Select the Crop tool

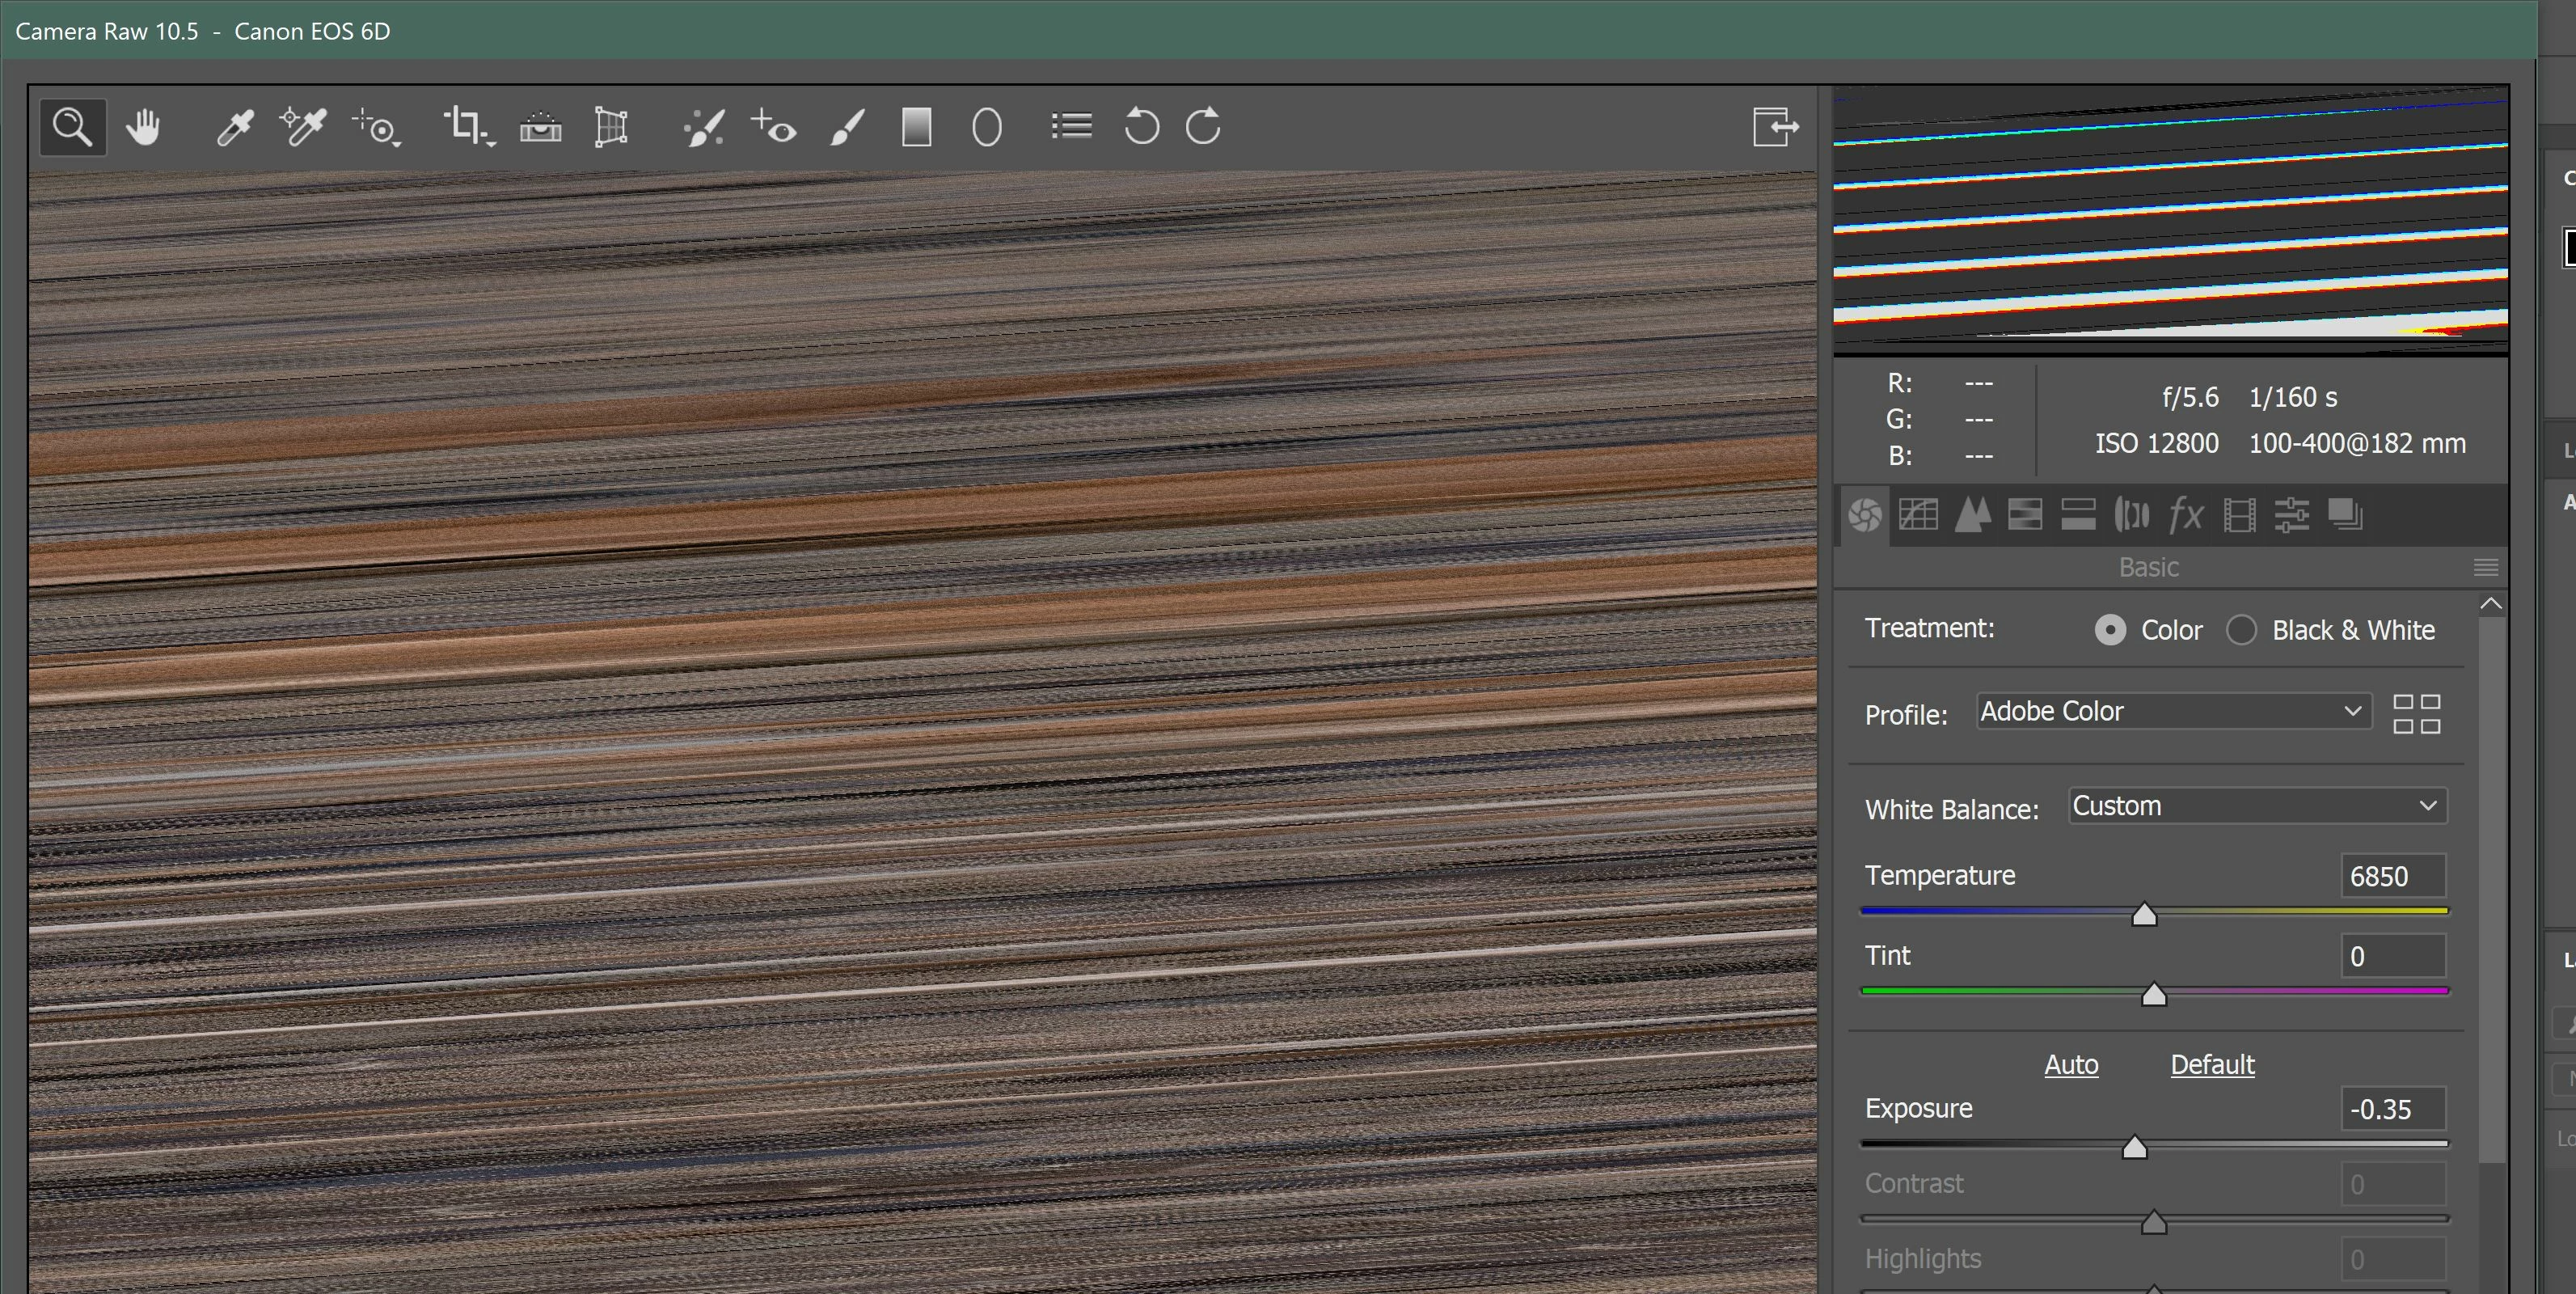pos(466,127)
